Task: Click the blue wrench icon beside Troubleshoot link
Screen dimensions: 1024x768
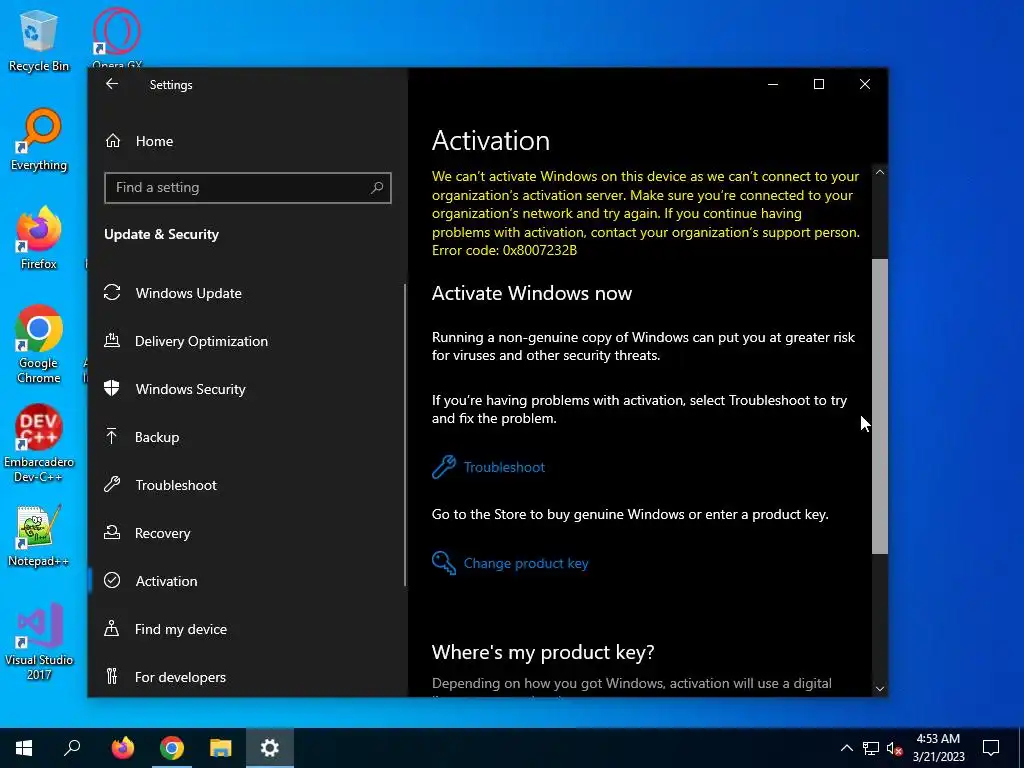Action: click(443, 467)
